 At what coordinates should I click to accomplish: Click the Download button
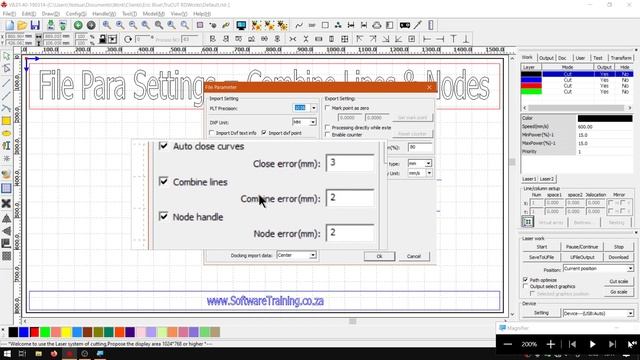tap(618, 257)
